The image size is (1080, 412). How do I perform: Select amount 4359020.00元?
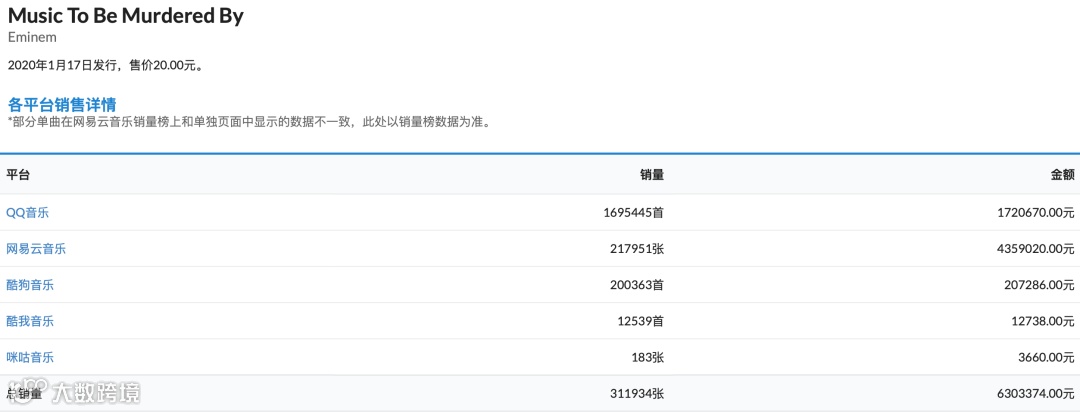(1035, 249)
